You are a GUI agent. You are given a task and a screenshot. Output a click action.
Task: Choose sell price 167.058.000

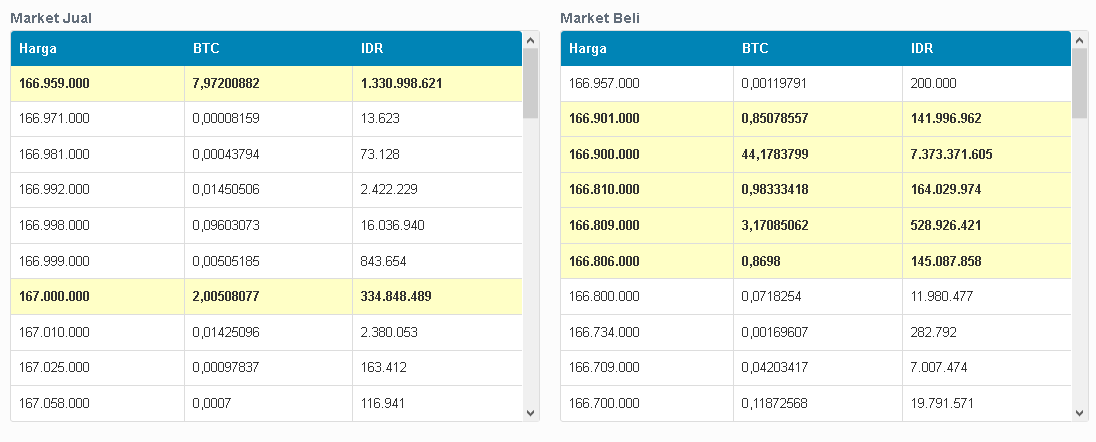coord(54,403)
